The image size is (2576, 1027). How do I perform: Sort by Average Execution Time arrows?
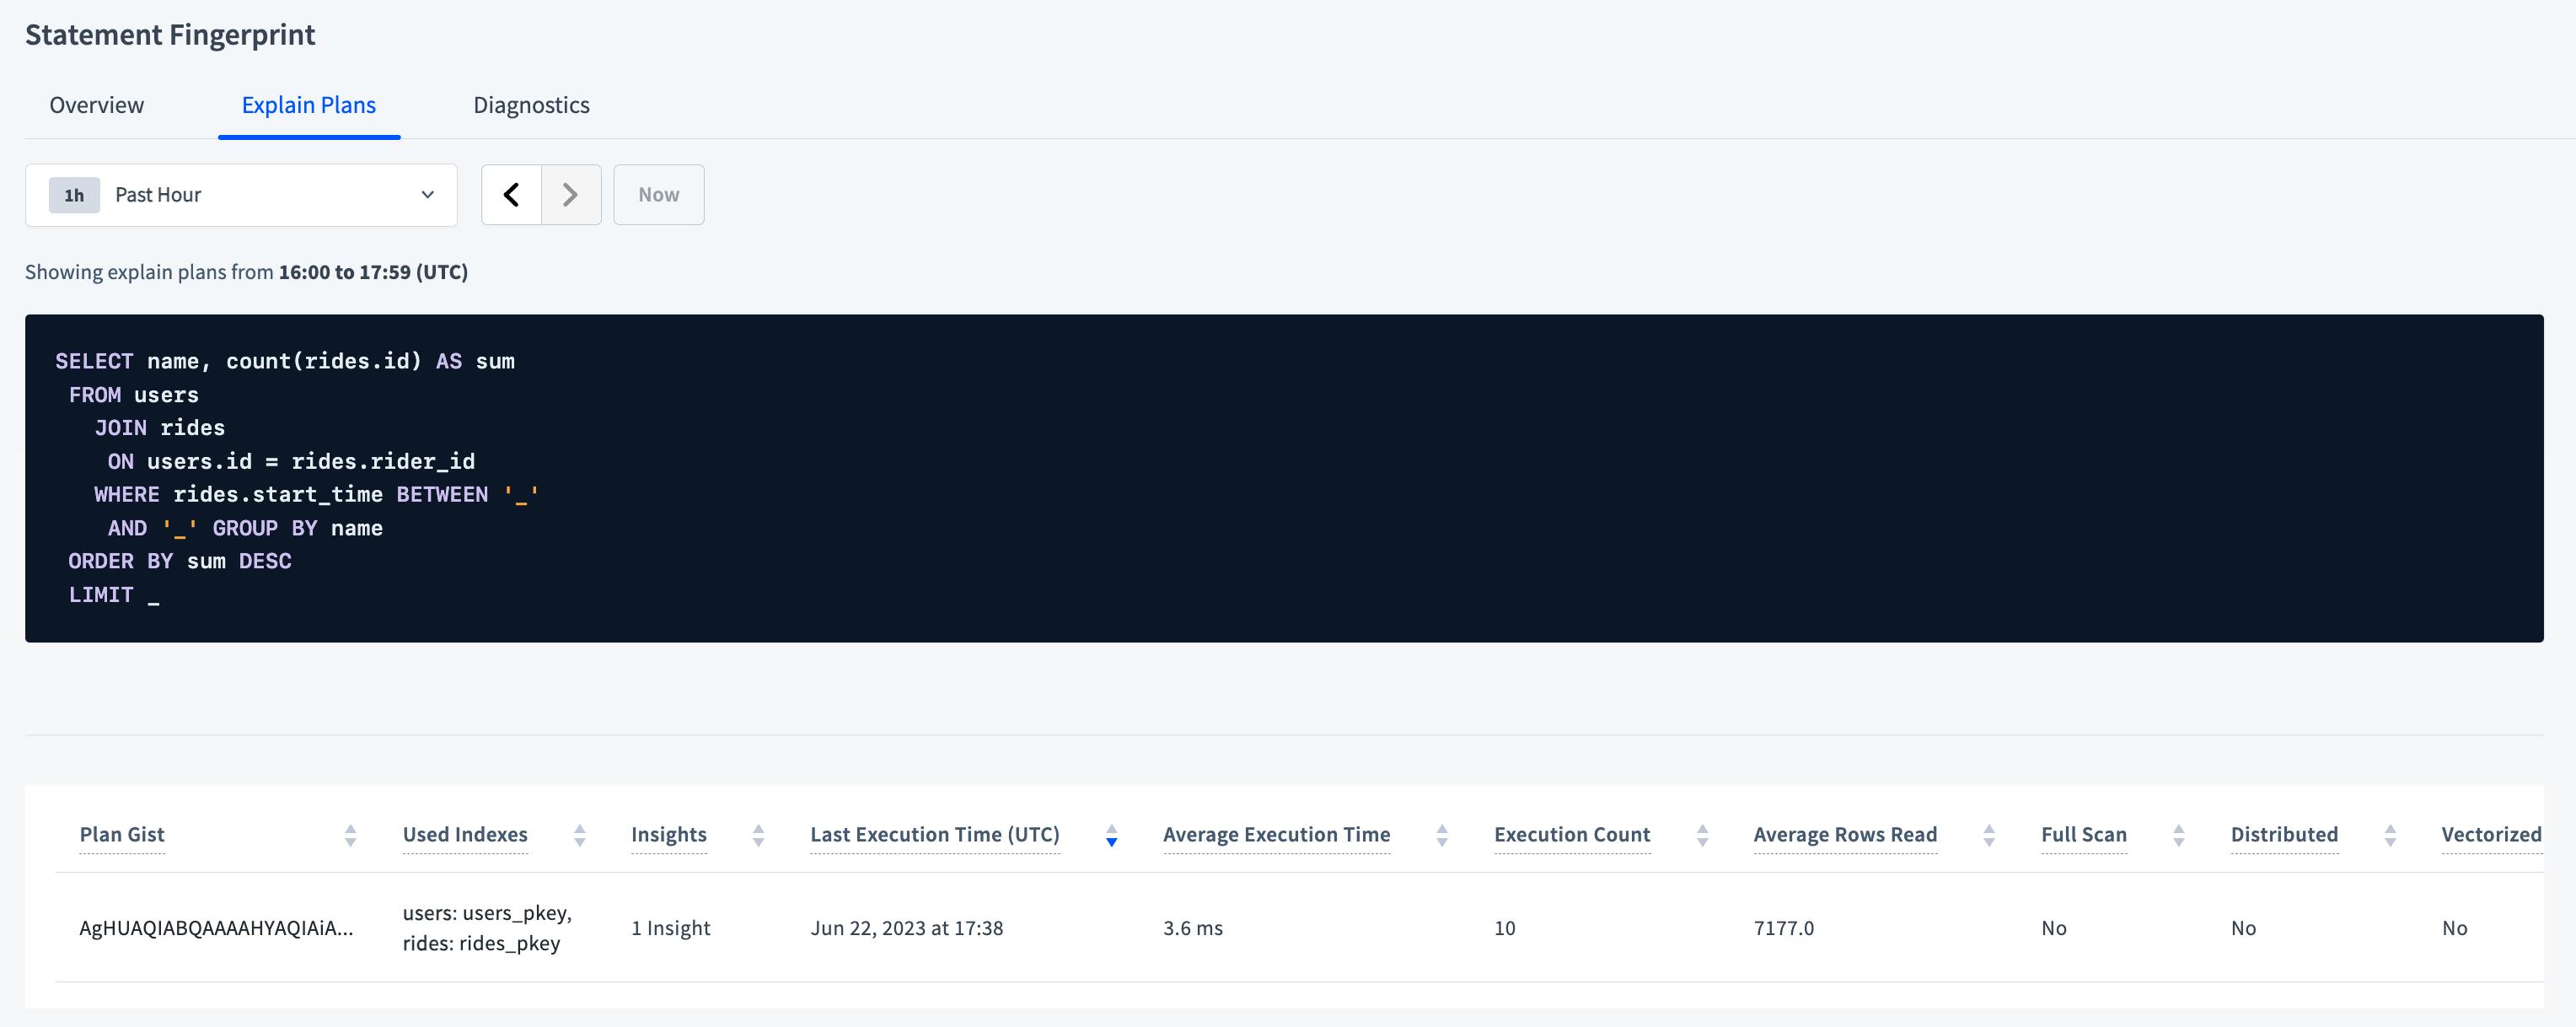coord(1441,835)
